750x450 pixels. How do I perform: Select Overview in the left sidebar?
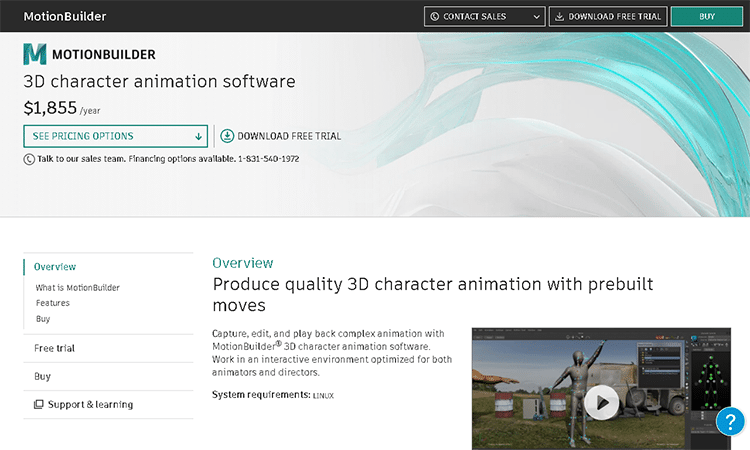[x=55, y=267]
